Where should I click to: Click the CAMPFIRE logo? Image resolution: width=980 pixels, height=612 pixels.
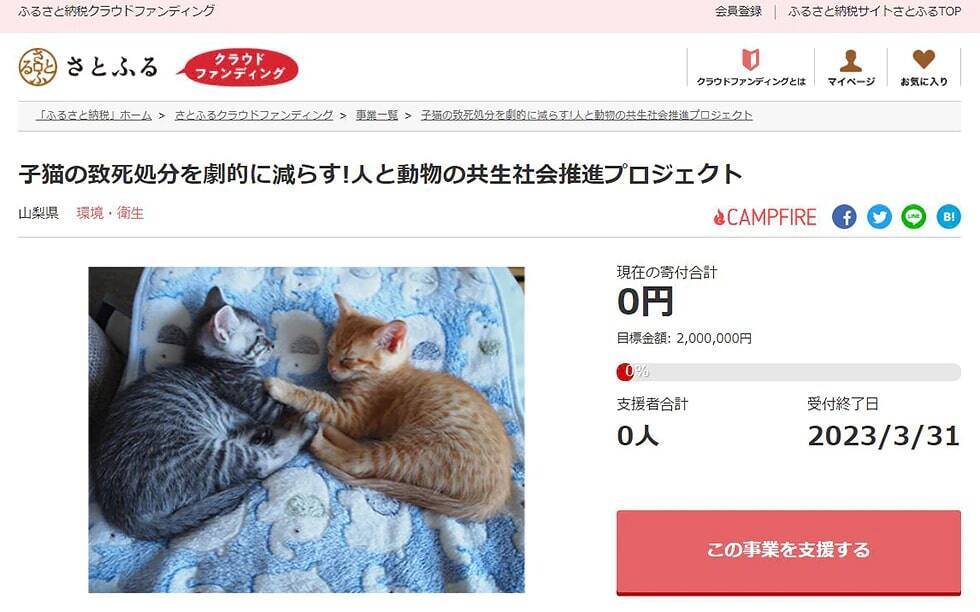tap(765, 217)
